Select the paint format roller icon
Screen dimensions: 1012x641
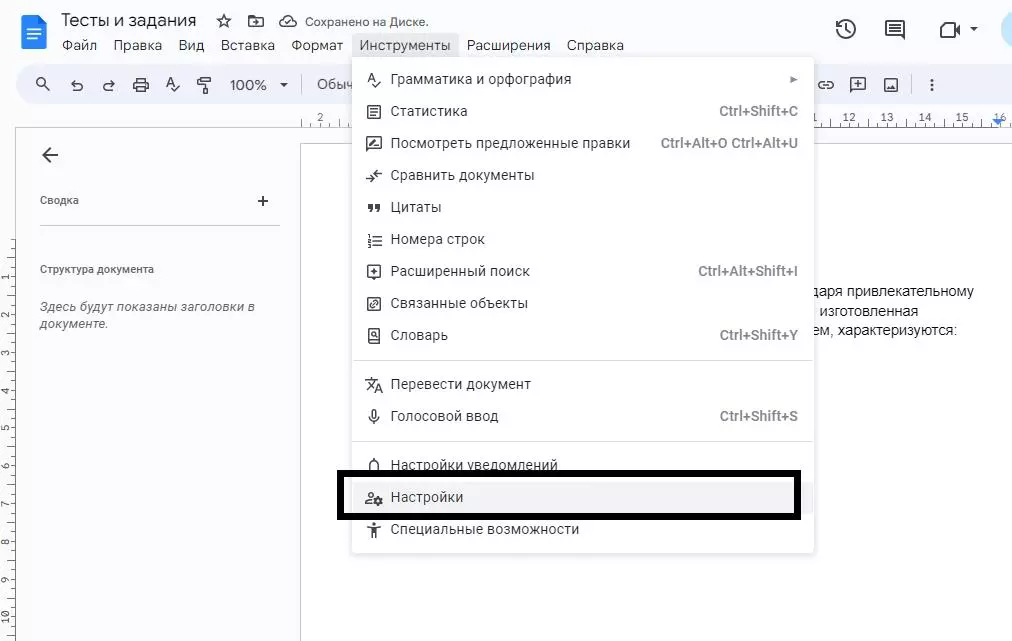coord(204,85)
